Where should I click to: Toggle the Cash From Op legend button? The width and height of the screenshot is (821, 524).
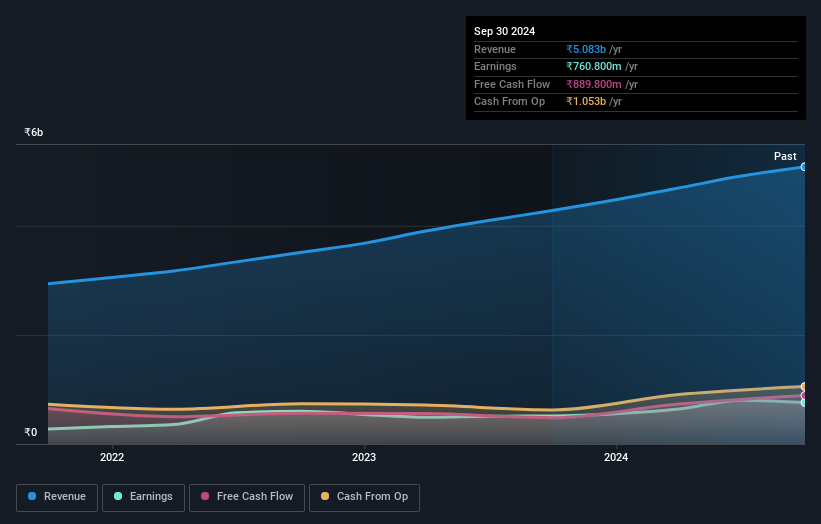pos(364,497)
